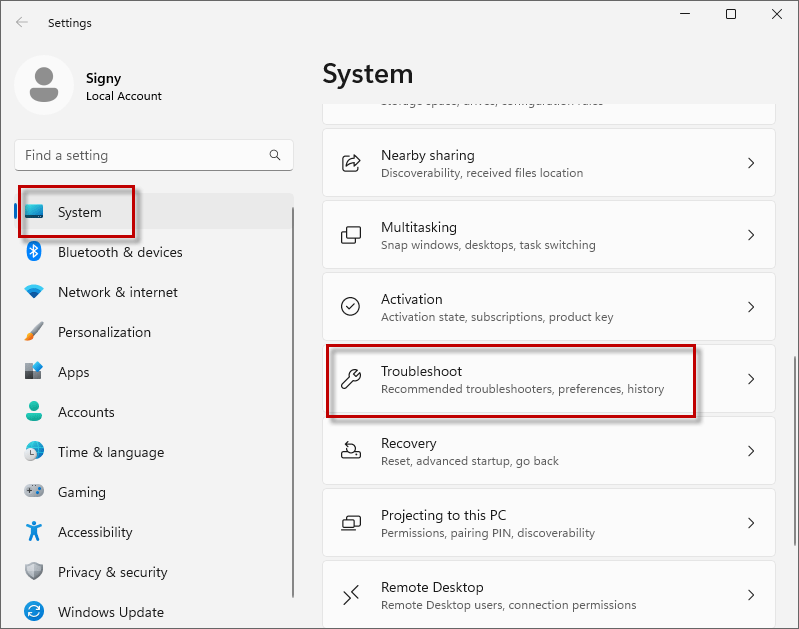Click the Signy user avatar
Viewport: 799px width, 629px height.
[44, 85]
